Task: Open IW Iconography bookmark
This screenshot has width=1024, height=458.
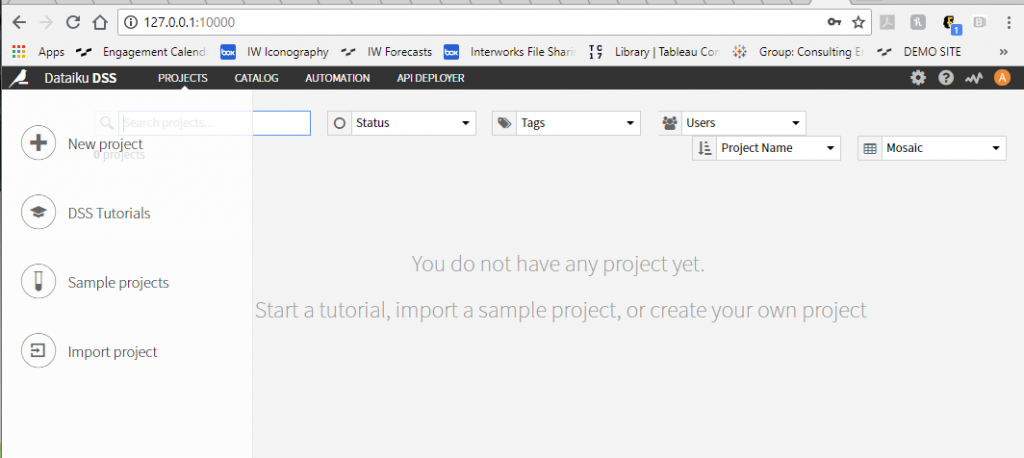Action: click(x=274, y=52)
